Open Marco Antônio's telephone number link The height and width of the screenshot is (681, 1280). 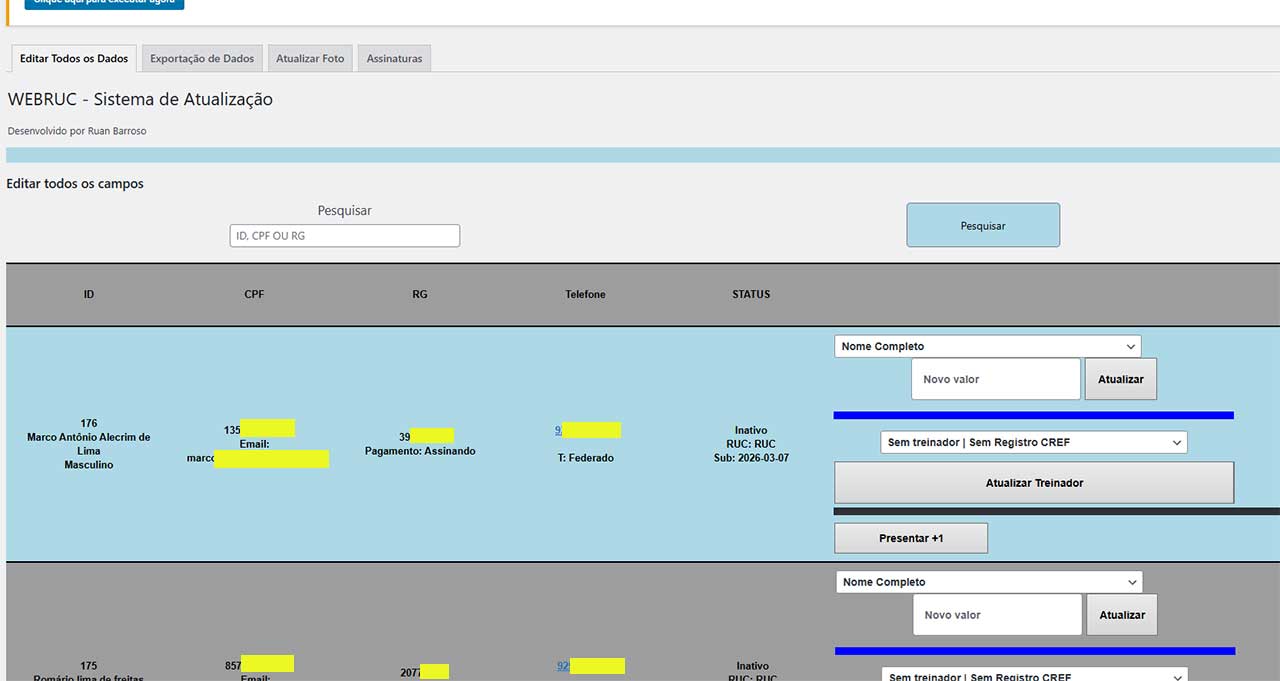point(559,430)
